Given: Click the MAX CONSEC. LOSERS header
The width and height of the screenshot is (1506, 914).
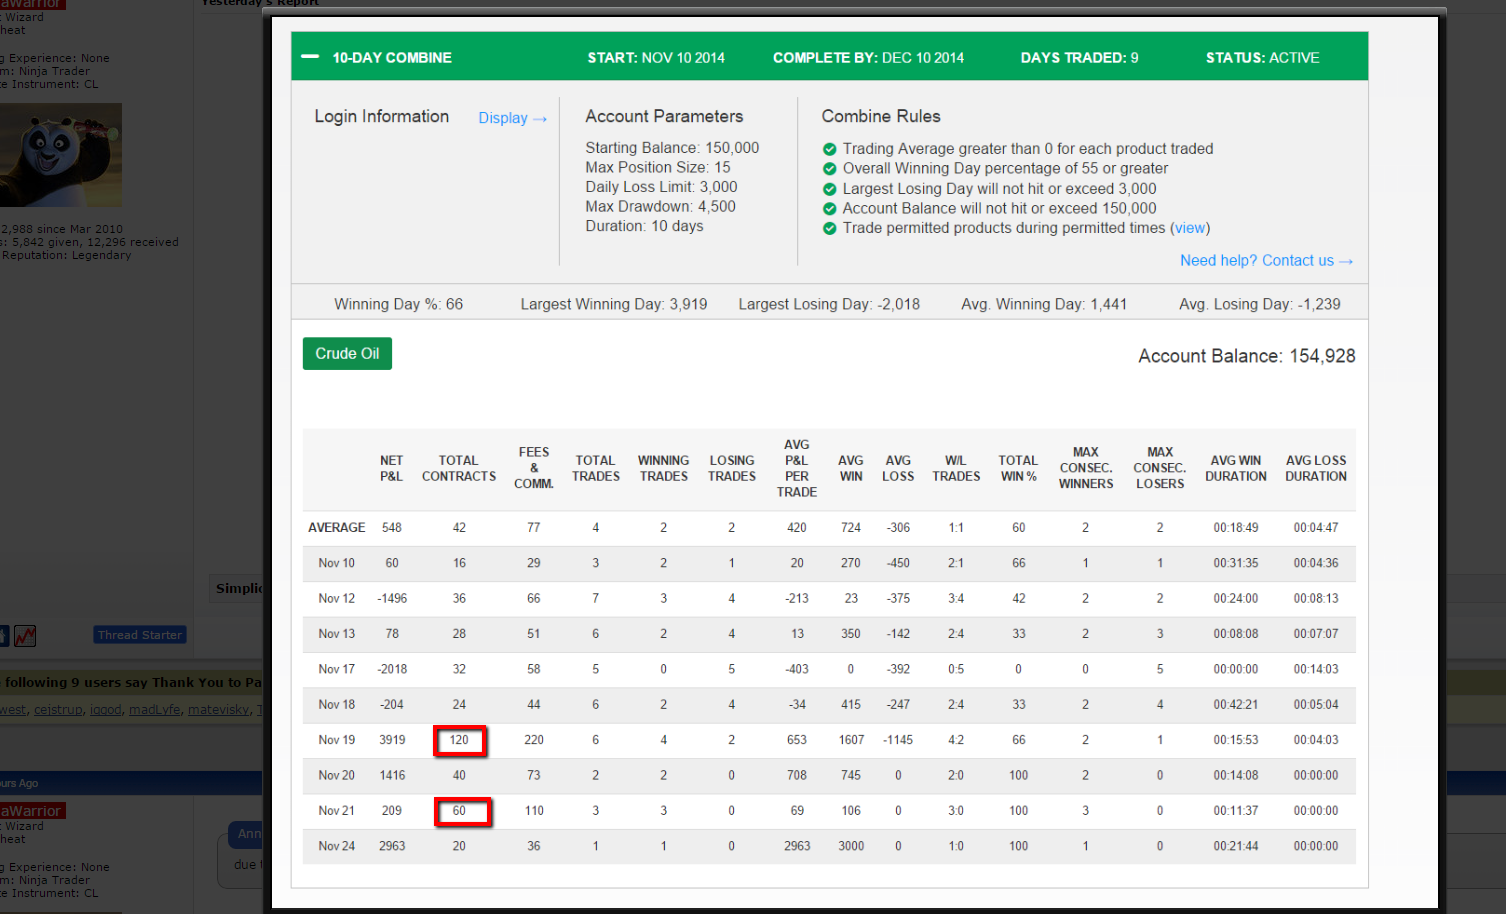Looking at the screenshot, I should click(1160, 468).
